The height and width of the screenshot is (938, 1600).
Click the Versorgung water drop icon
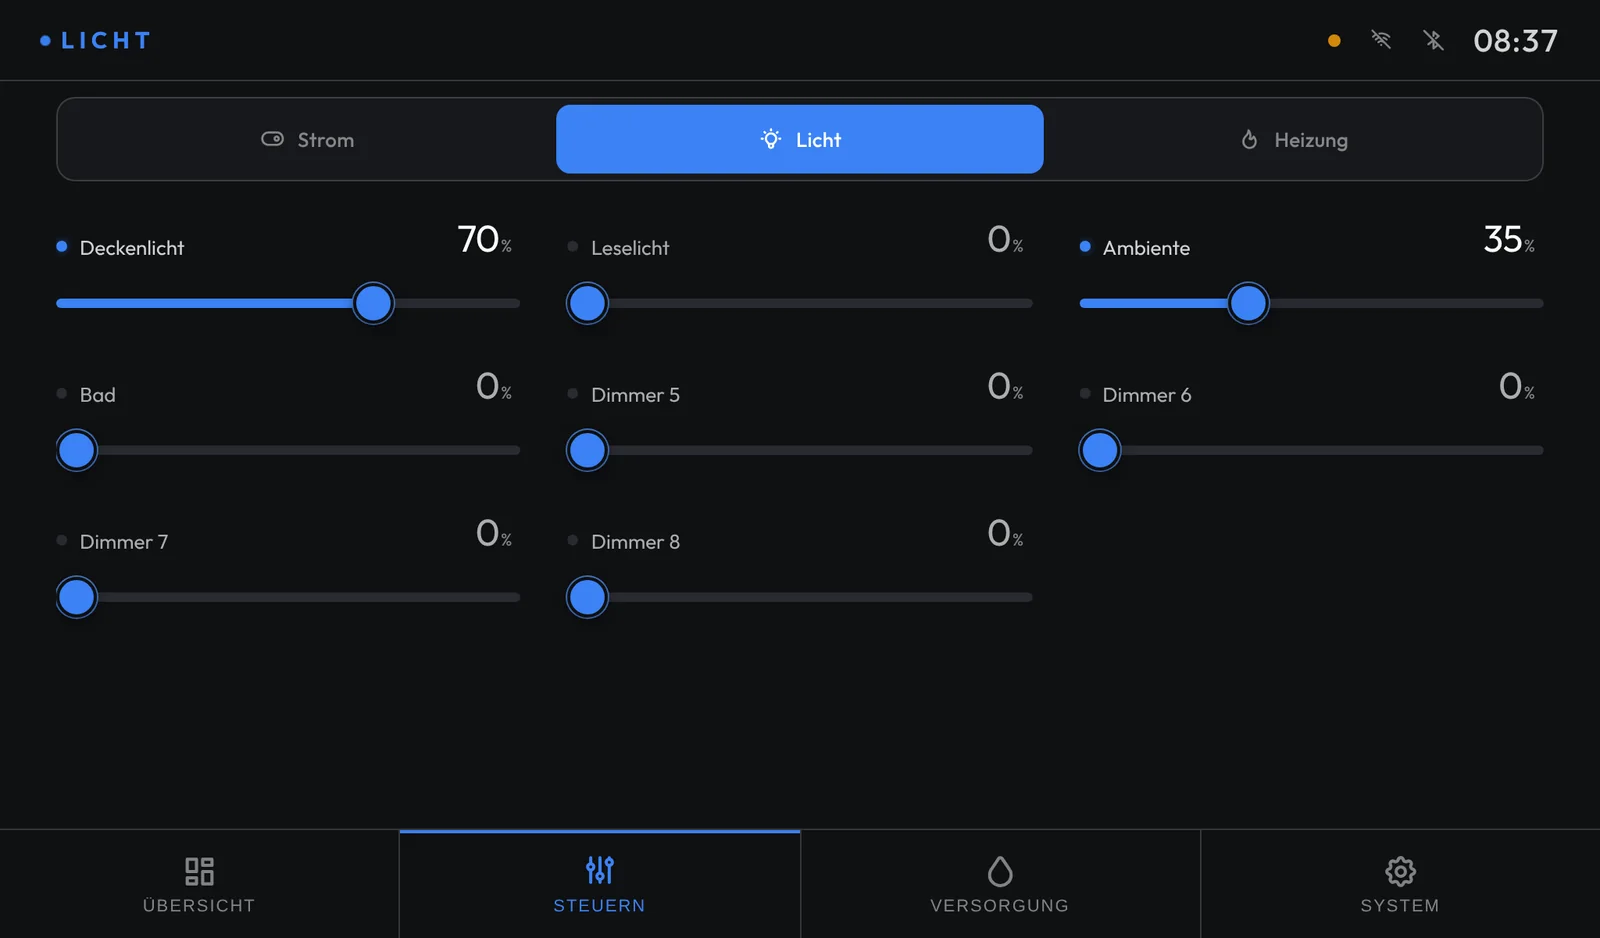click(x=1000, y=871)
